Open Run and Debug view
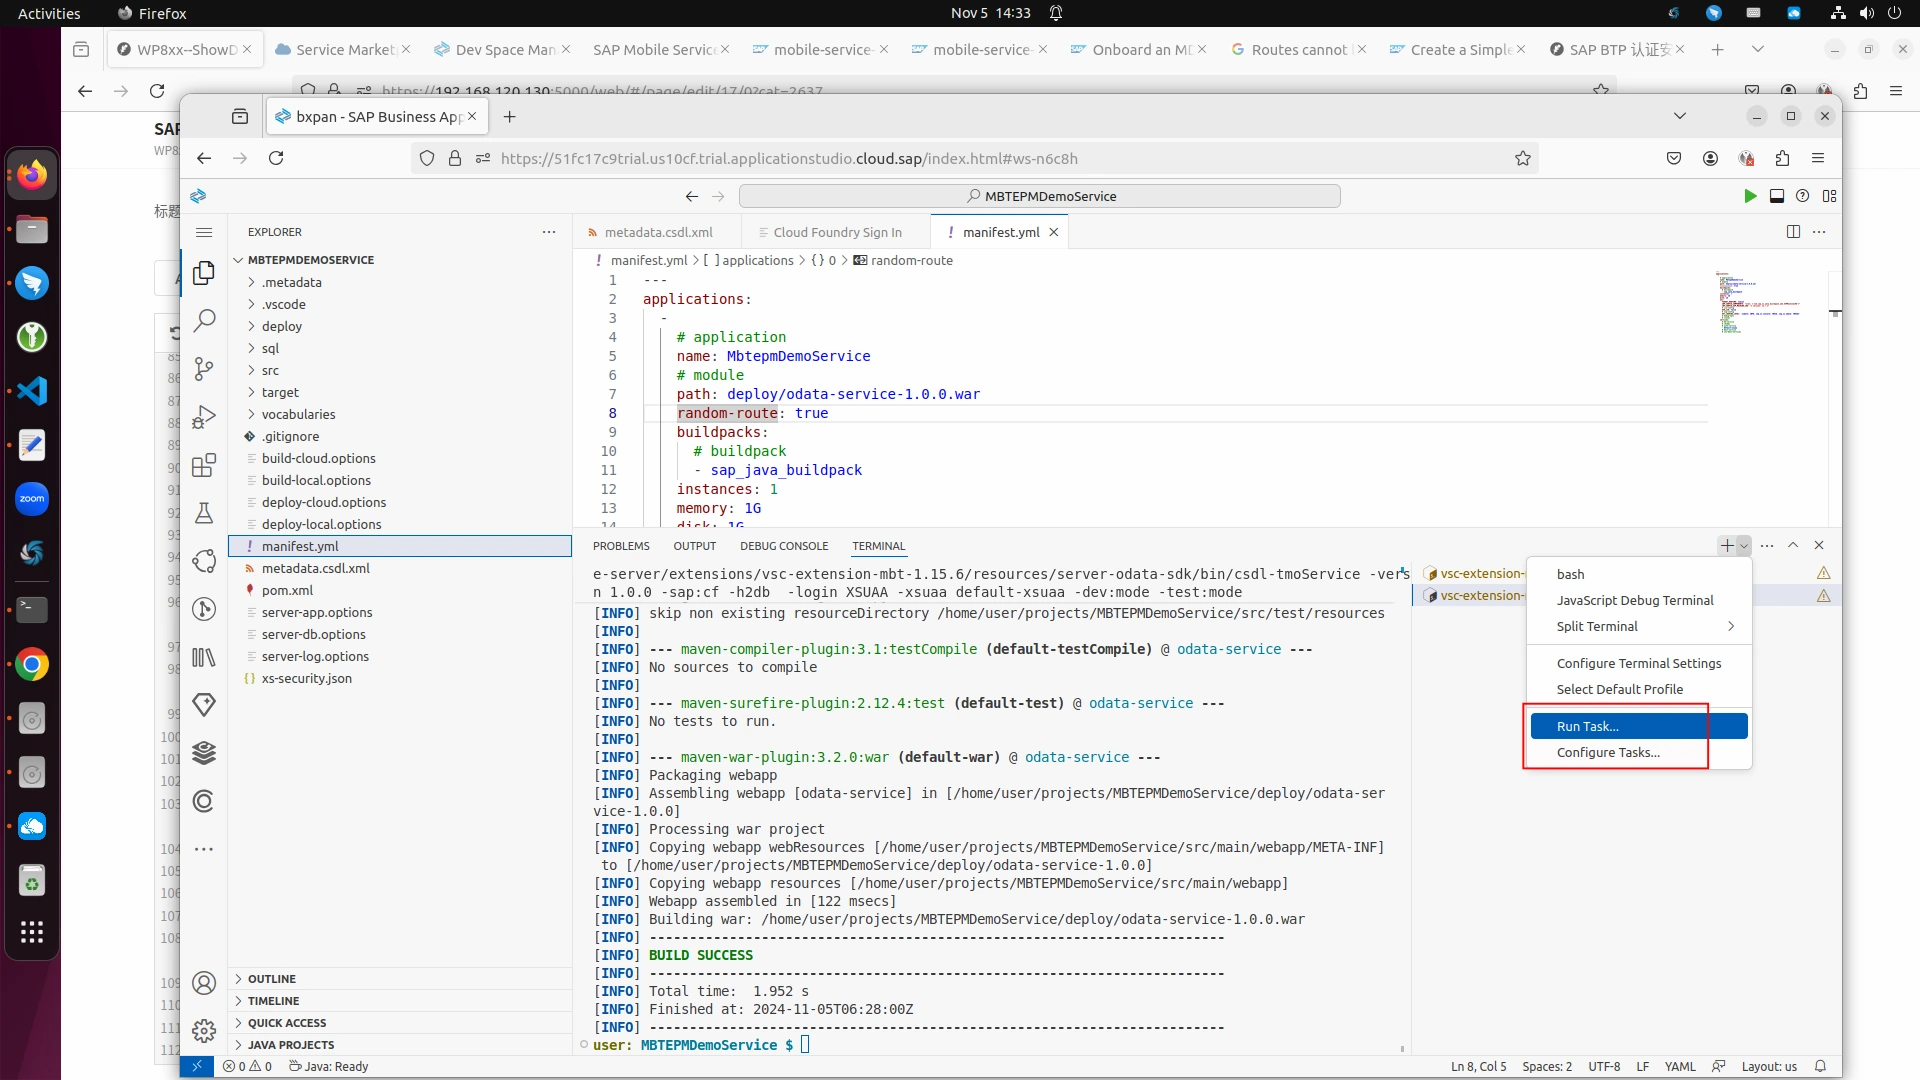1920x1080 pixels. 204,417
